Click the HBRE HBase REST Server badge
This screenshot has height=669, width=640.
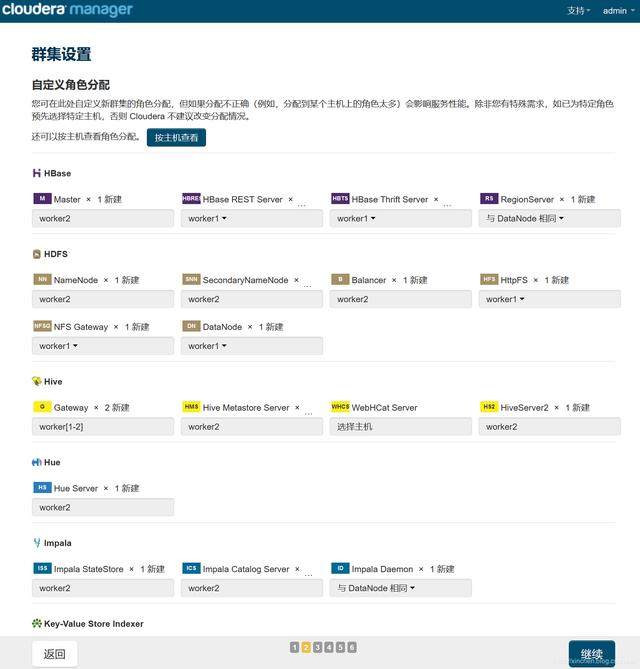(191, 198)
